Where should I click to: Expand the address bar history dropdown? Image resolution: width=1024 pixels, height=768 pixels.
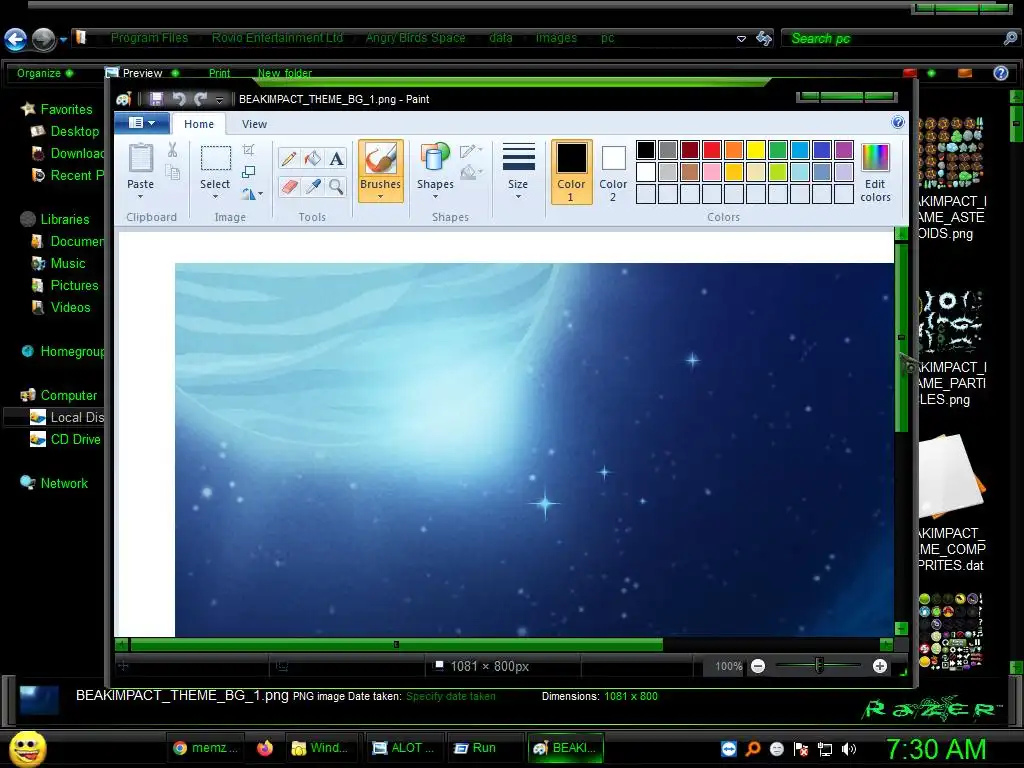(x=741, y=39)
